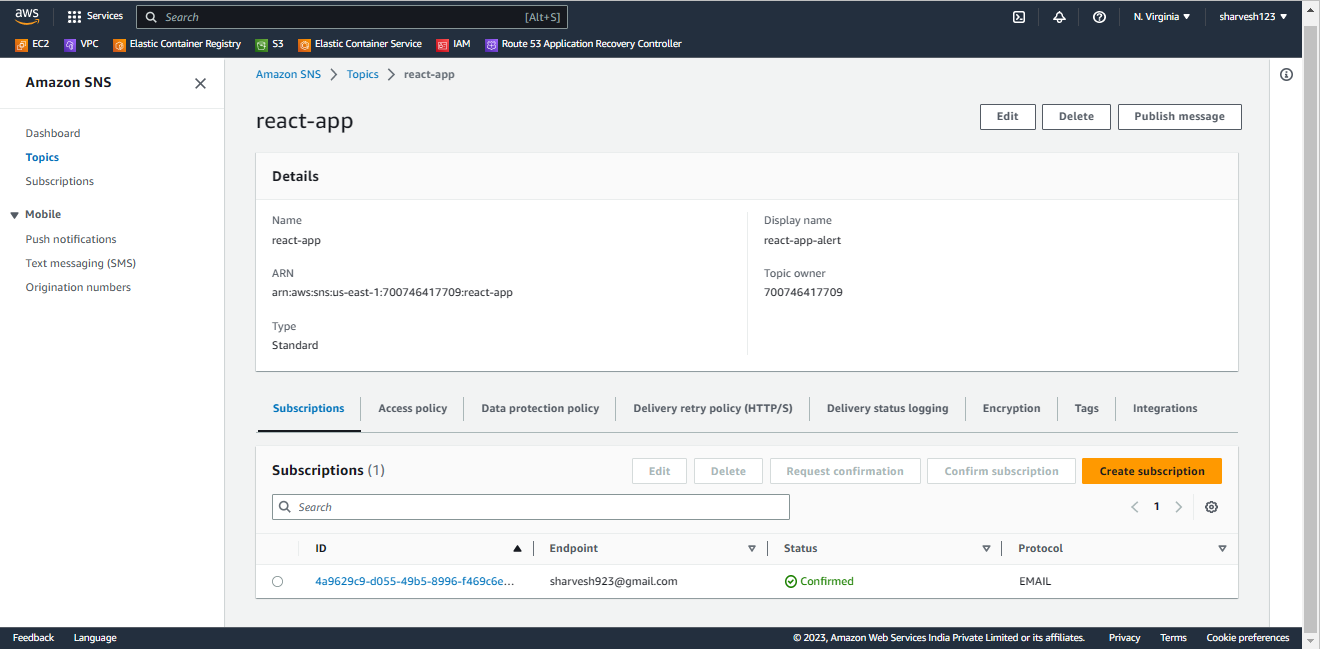Select the confirmed email subscription radio button

point(277,581)
